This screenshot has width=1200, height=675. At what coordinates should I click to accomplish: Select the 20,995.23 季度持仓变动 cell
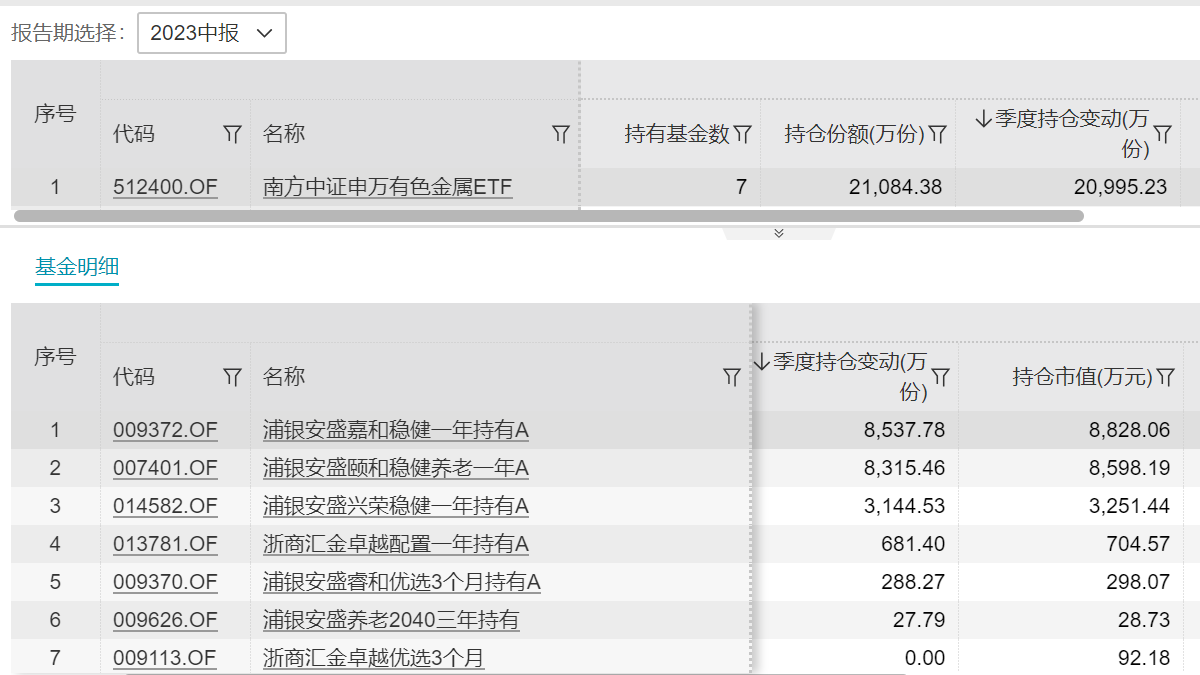(1068, 187)
